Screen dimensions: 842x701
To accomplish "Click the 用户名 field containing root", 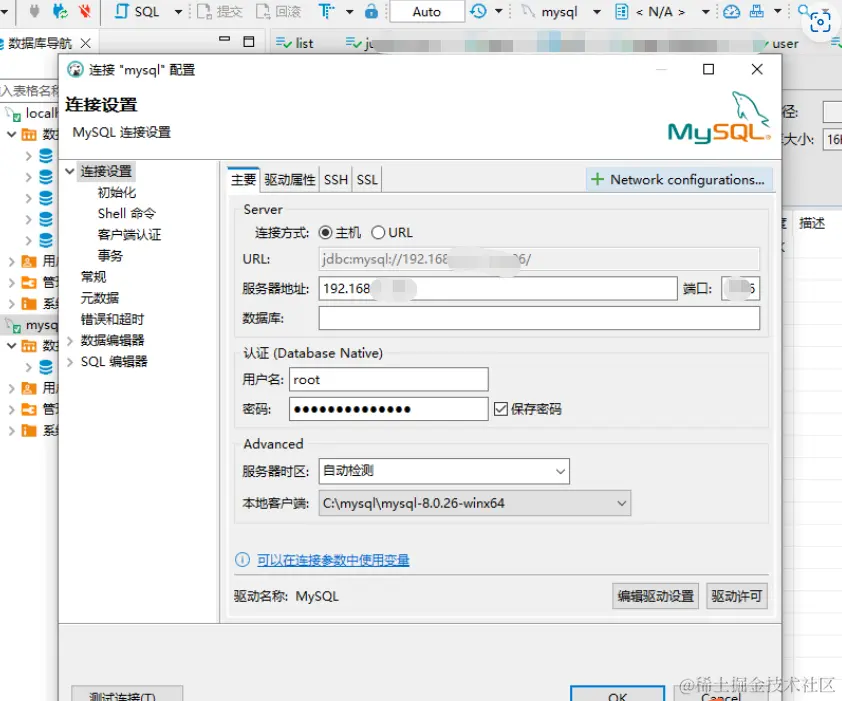I will pyautogui.click(x=389, y=380).
